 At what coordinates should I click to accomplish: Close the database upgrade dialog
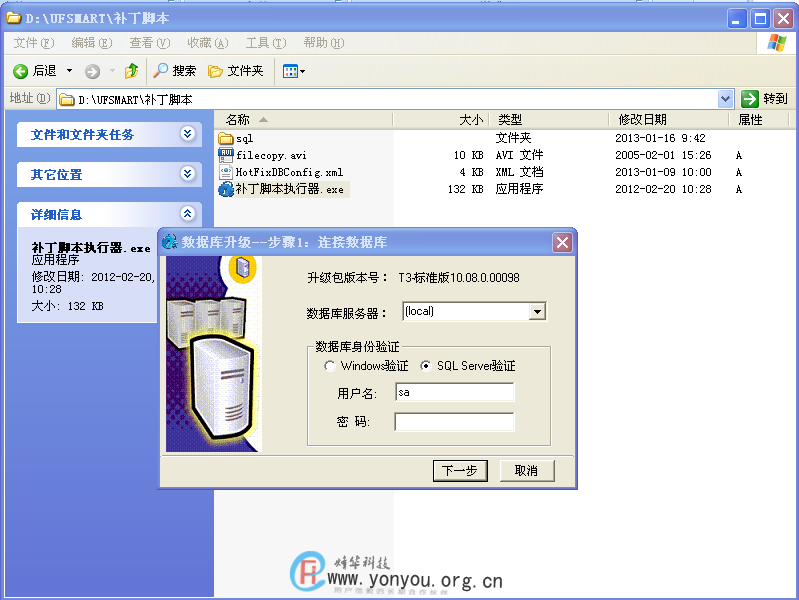pos(563,242)
